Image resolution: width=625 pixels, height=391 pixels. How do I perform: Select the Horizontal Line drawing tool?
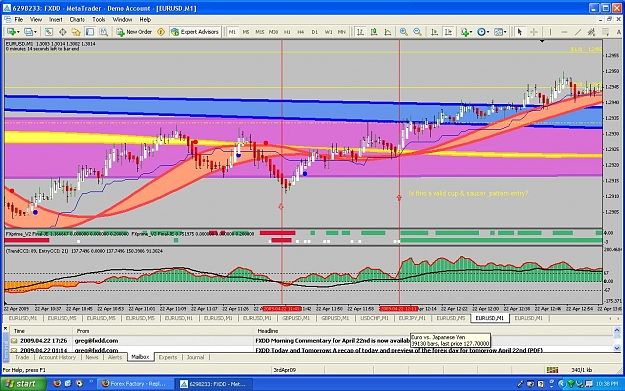pos(564,32)
